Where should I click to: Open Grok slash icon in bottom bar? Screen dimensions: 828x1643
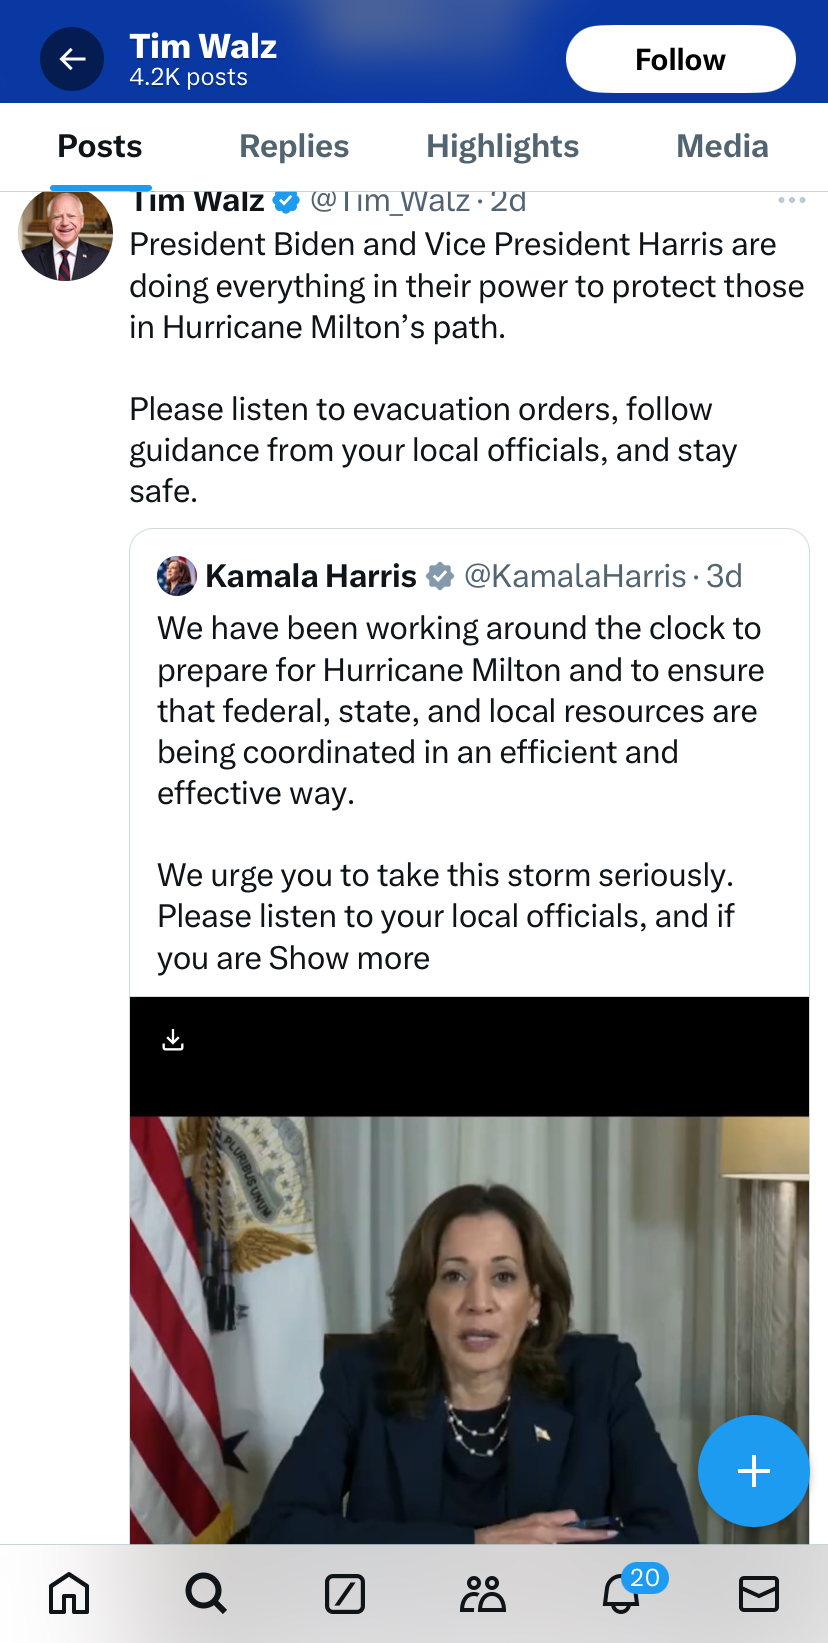click(345, 1593)
